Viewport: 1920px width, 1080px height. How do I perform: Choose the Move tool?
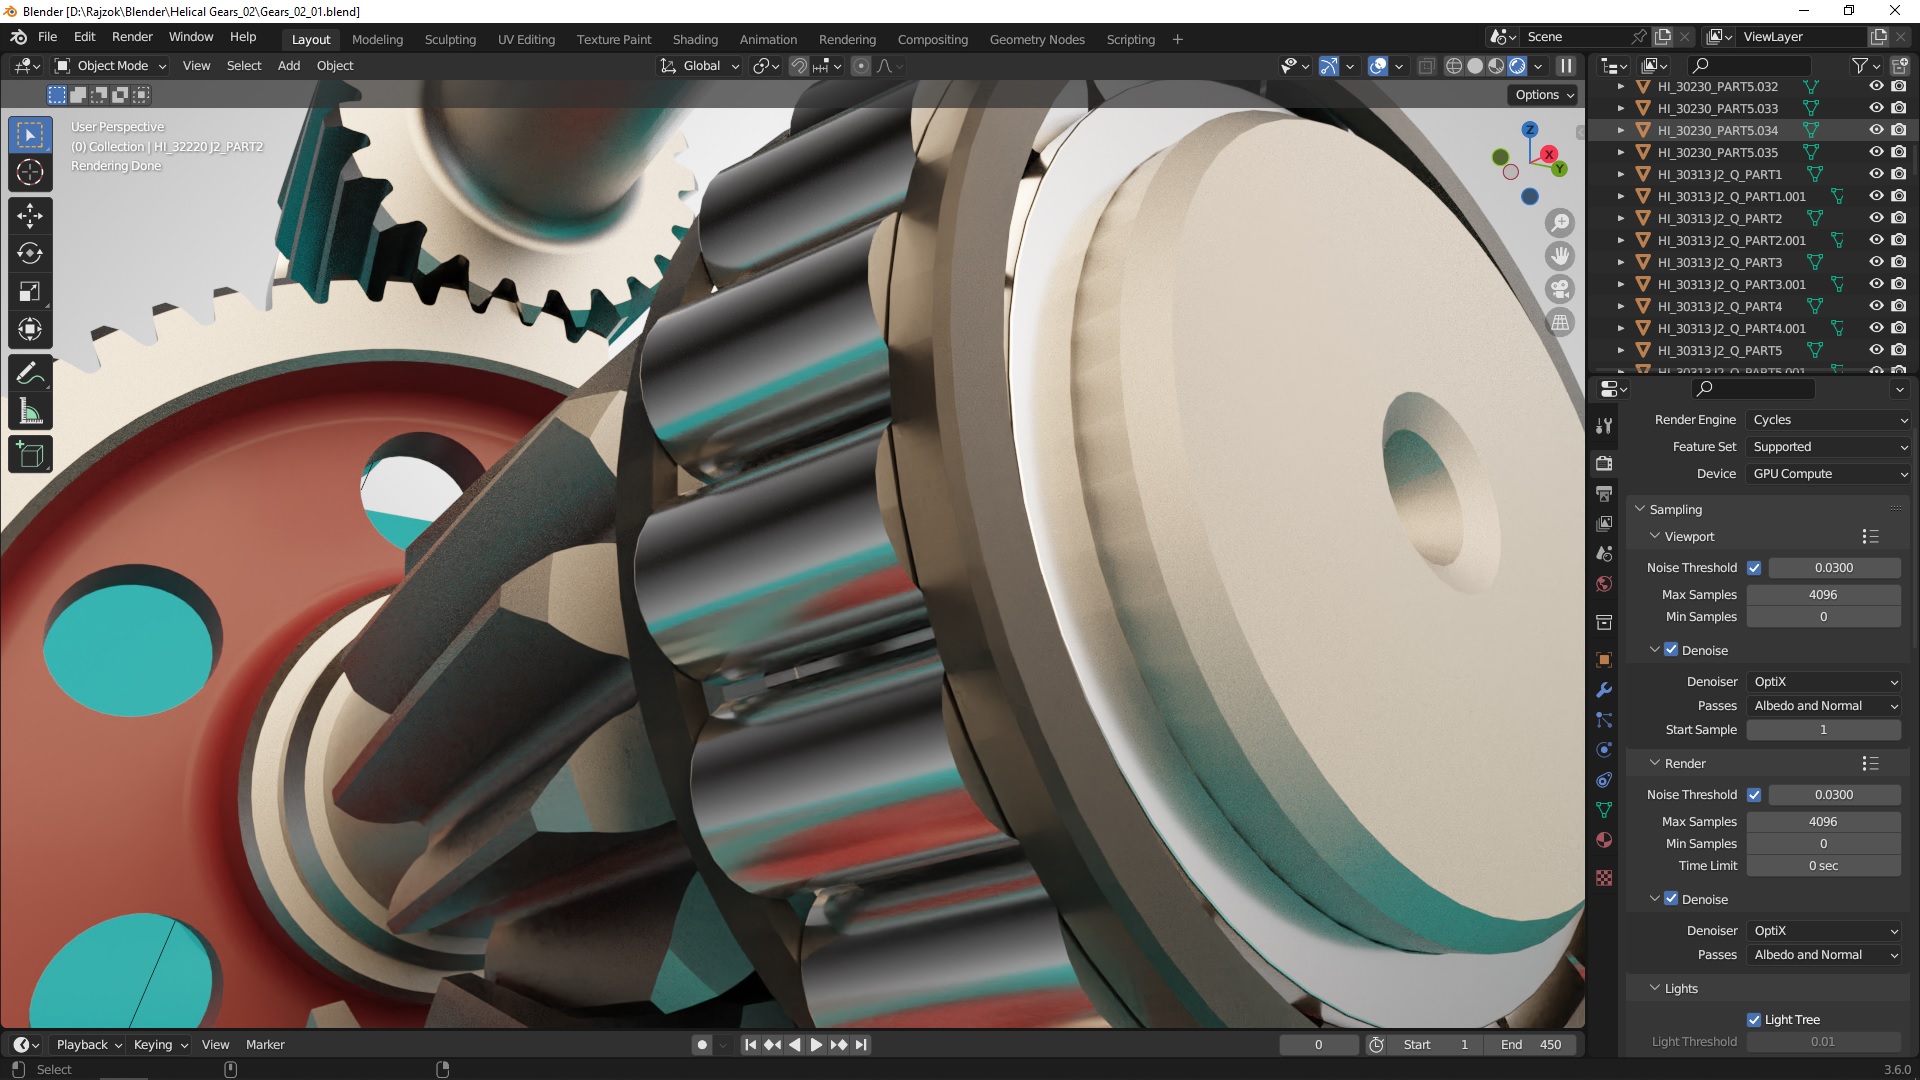point(30,215)
